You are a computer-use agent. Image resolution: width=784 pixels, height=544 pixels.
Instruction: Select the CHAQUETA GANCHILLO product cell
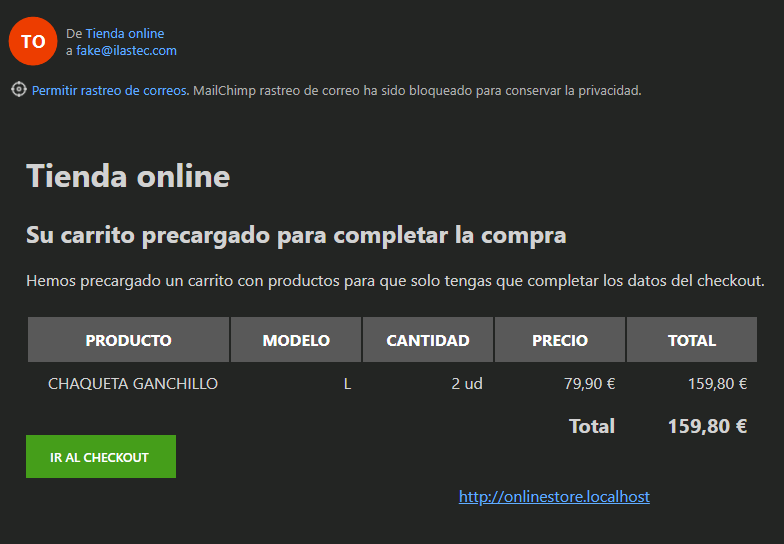[x=133, y=383]
